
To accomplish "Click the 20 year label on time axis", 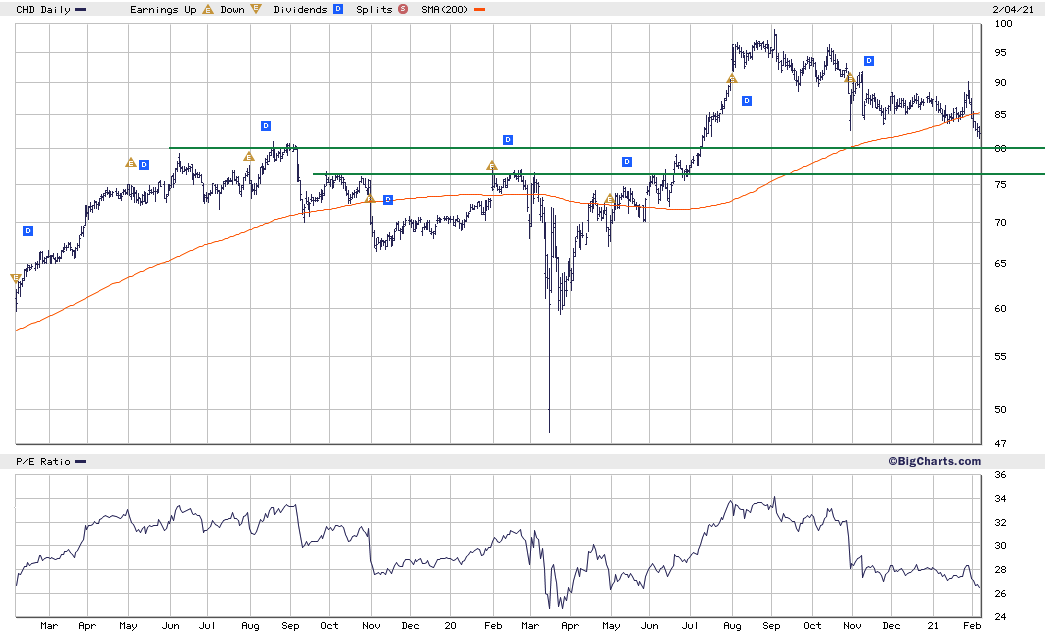I will coord(451,626).
